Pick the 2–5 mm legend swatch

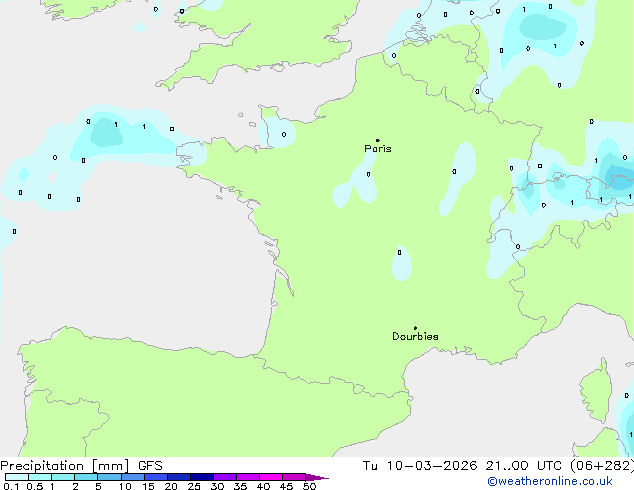coord(86,477)
